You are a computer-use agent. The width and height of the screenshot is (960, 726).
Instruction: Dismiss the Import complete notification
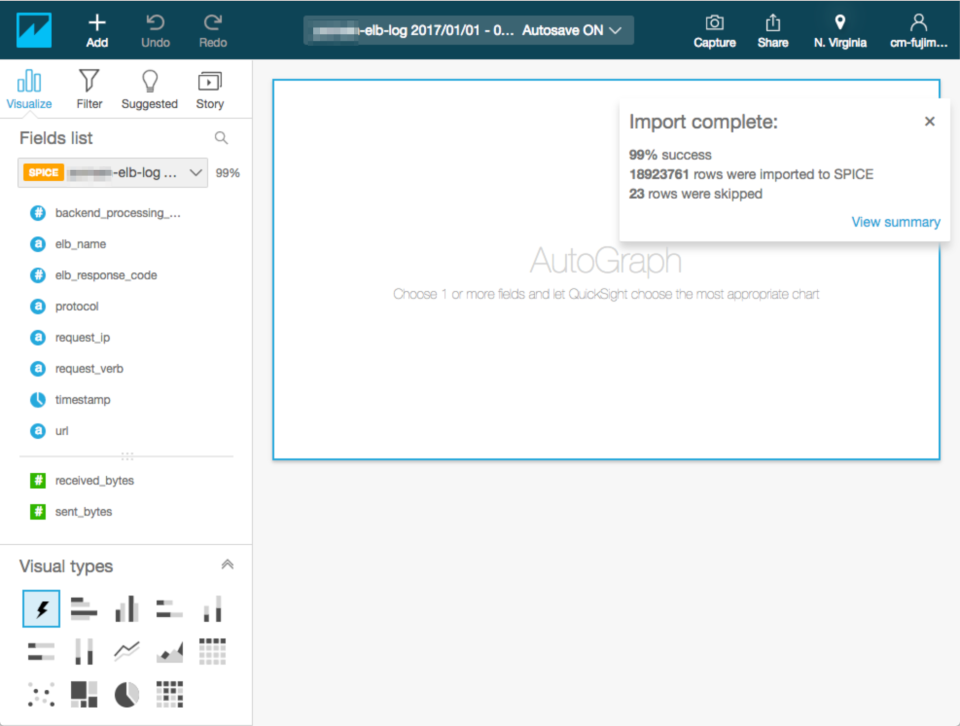tap(929, 120)
